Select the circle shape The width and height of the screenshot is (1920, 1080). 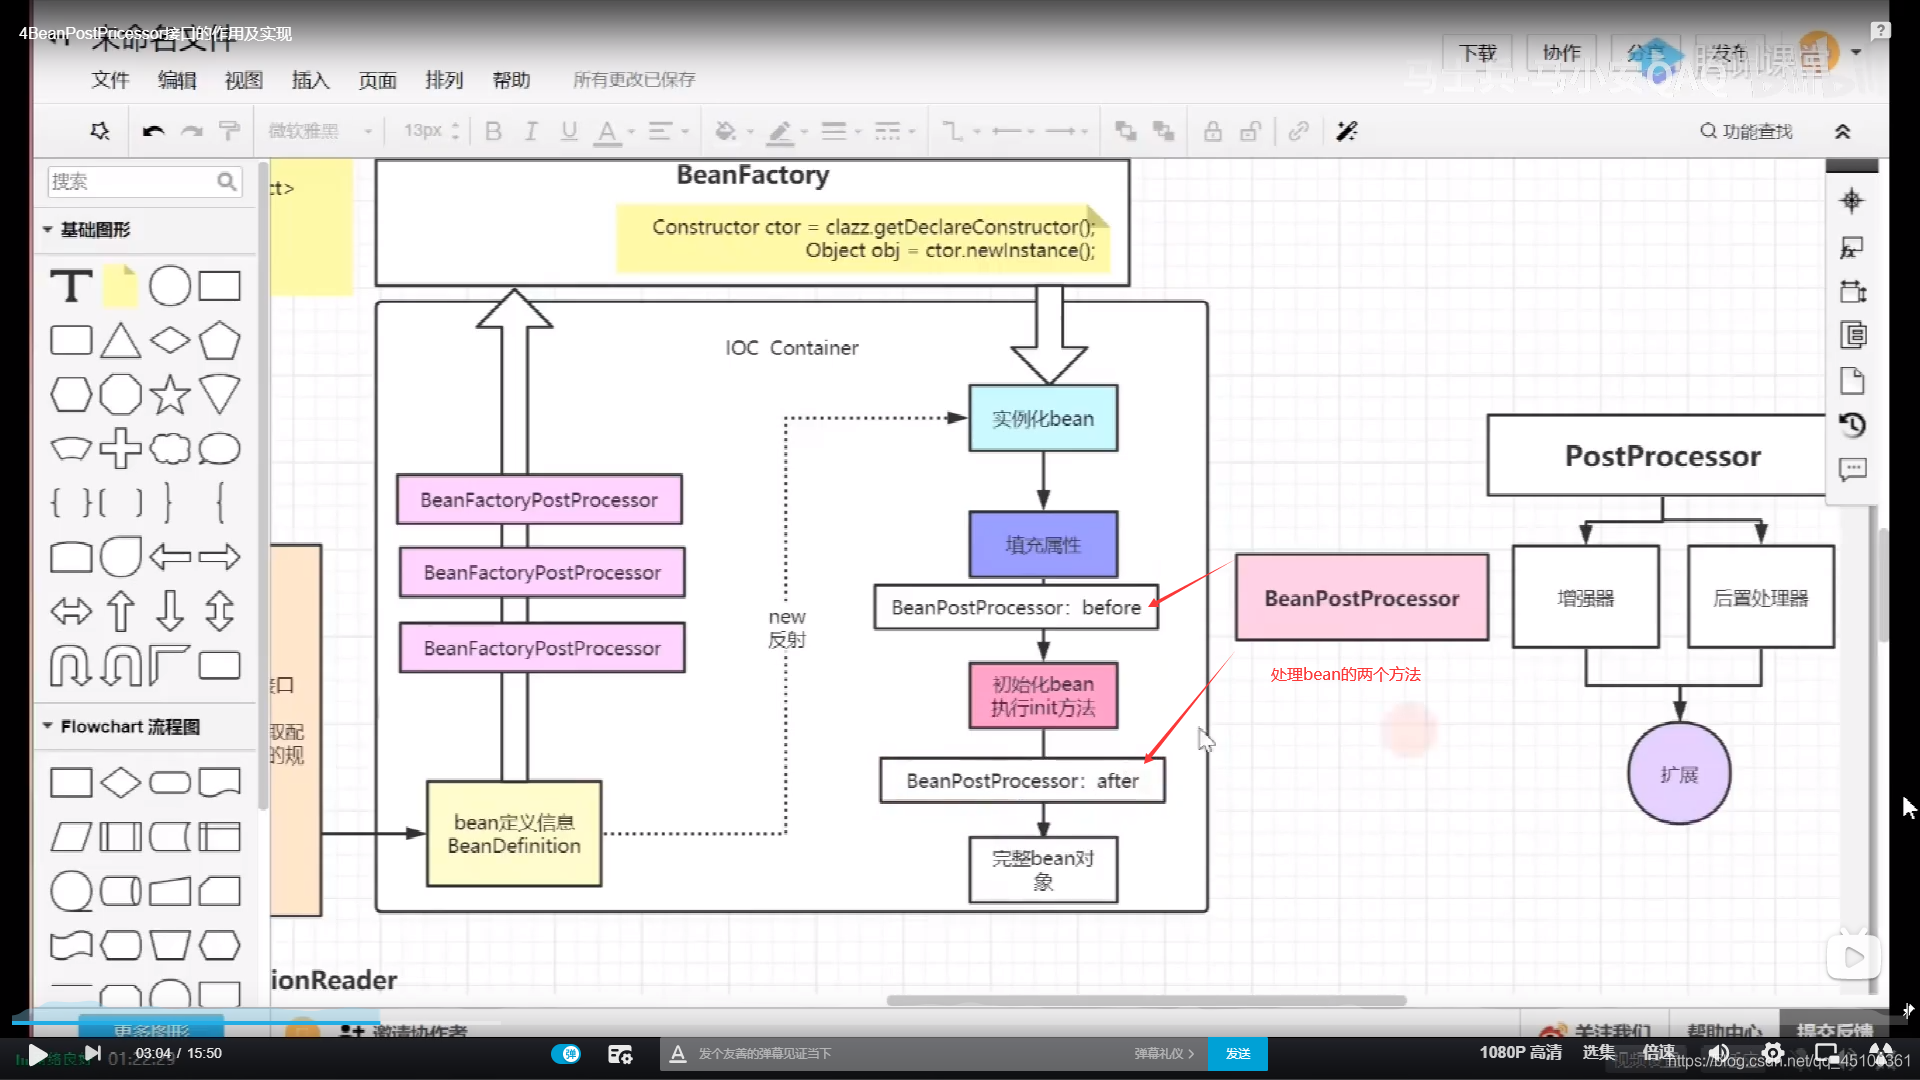pos(170,286)
